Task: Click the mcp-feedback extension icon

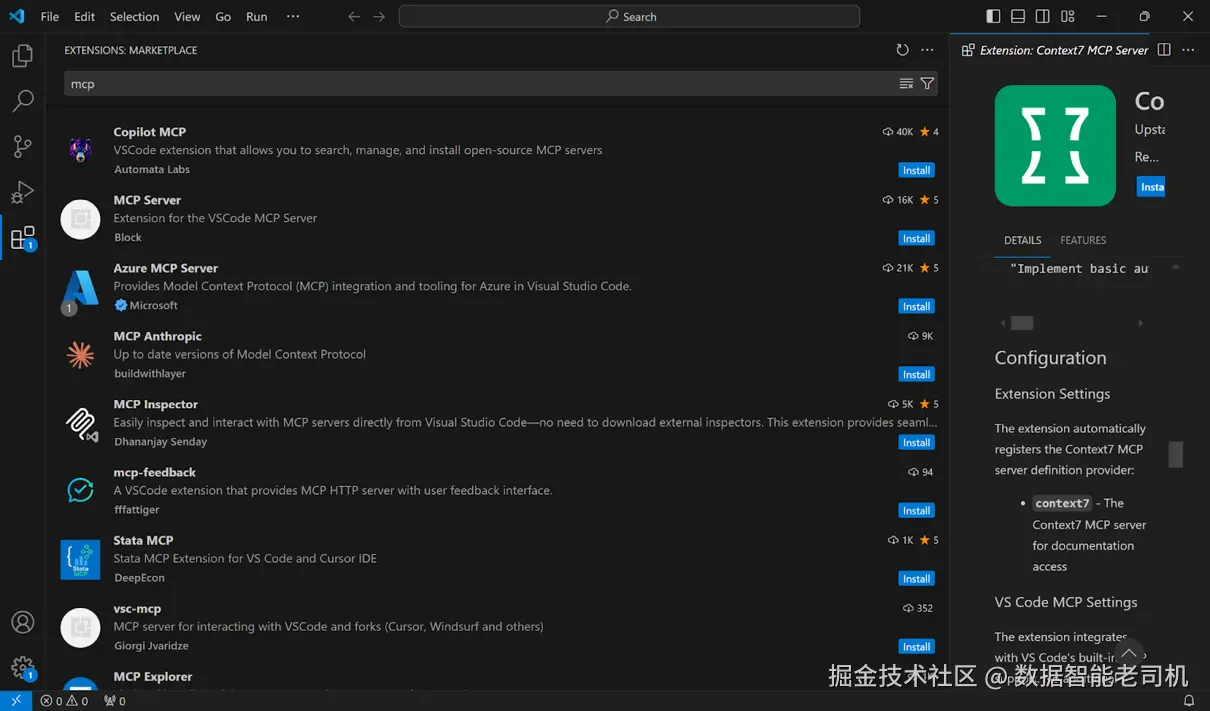Action: pos(80,491)
